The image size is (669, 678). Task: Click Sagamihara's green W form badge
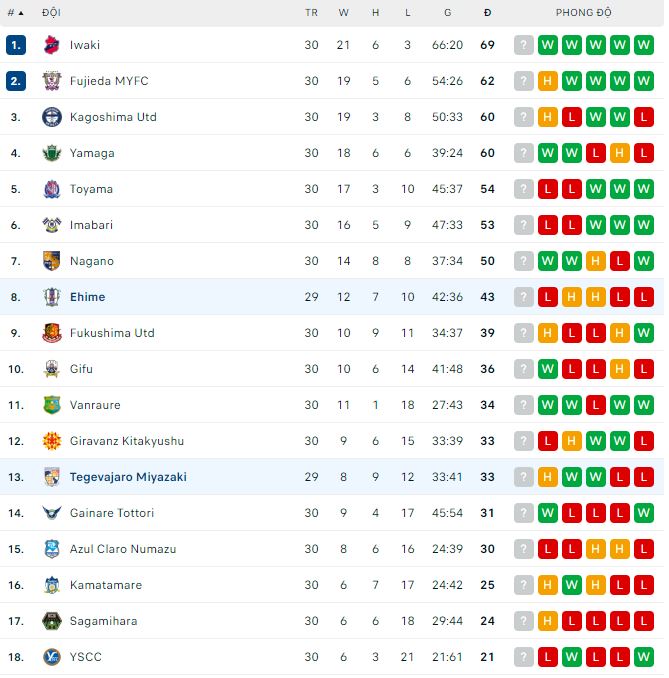tap(643, 621)
